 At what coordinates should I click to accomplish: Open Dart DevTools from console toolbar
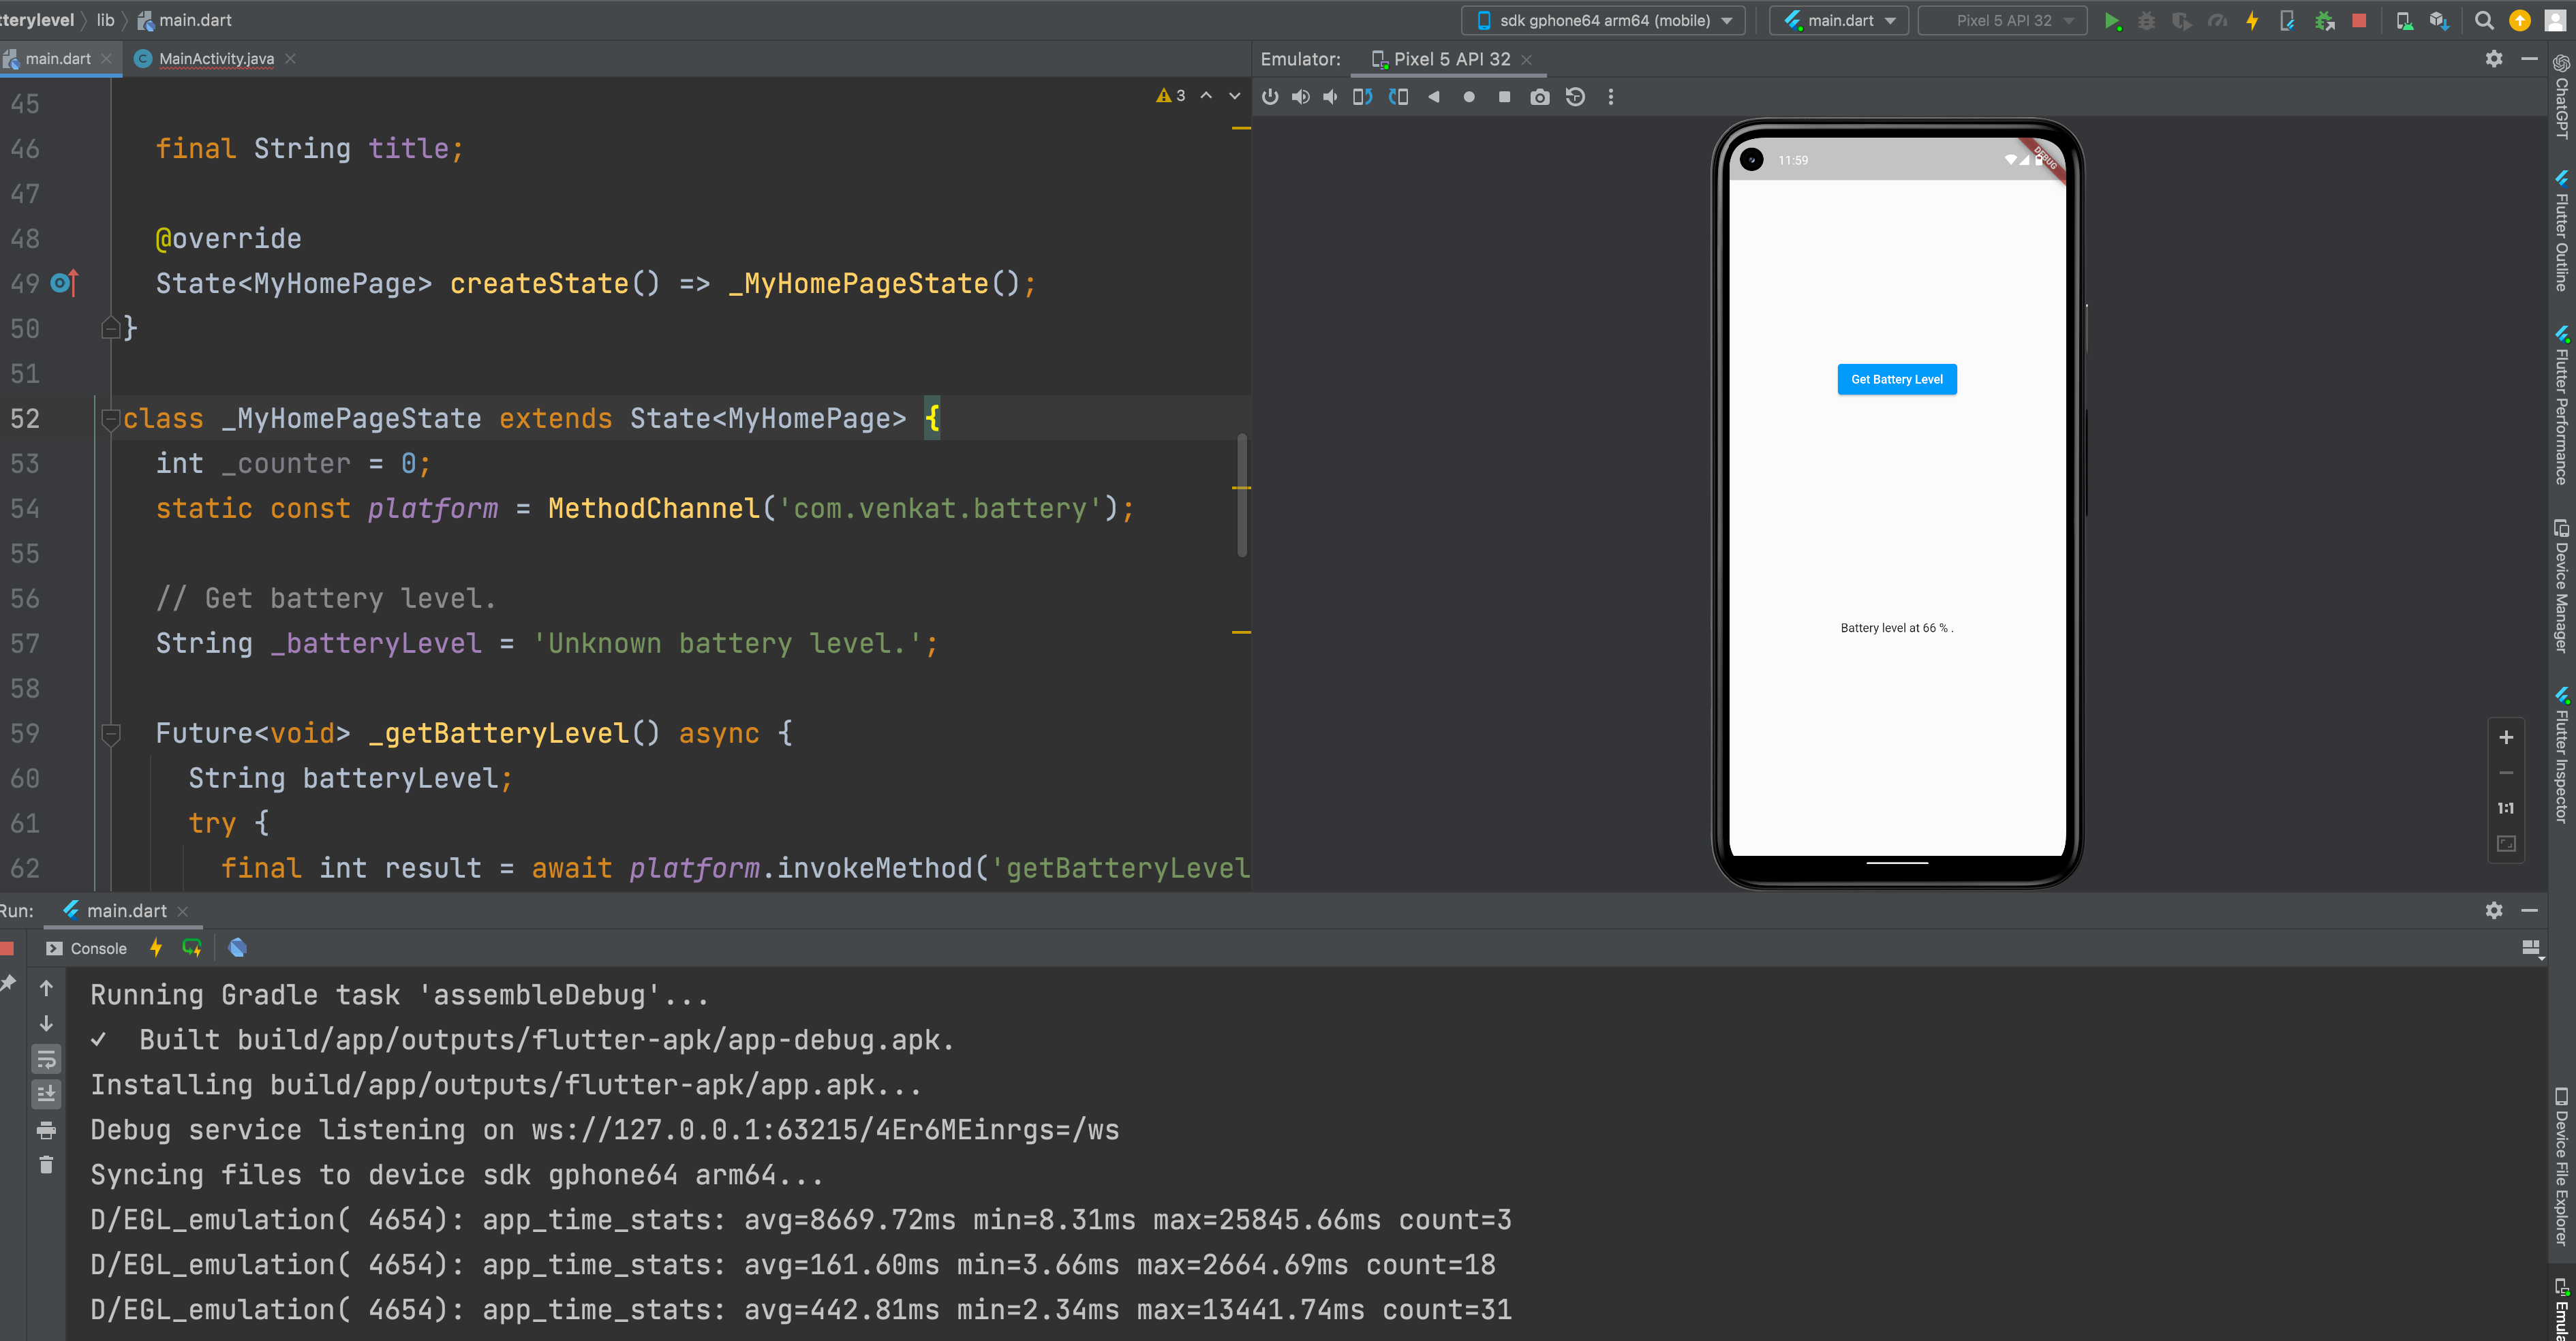pyautogui.click(x=237, y=948)
